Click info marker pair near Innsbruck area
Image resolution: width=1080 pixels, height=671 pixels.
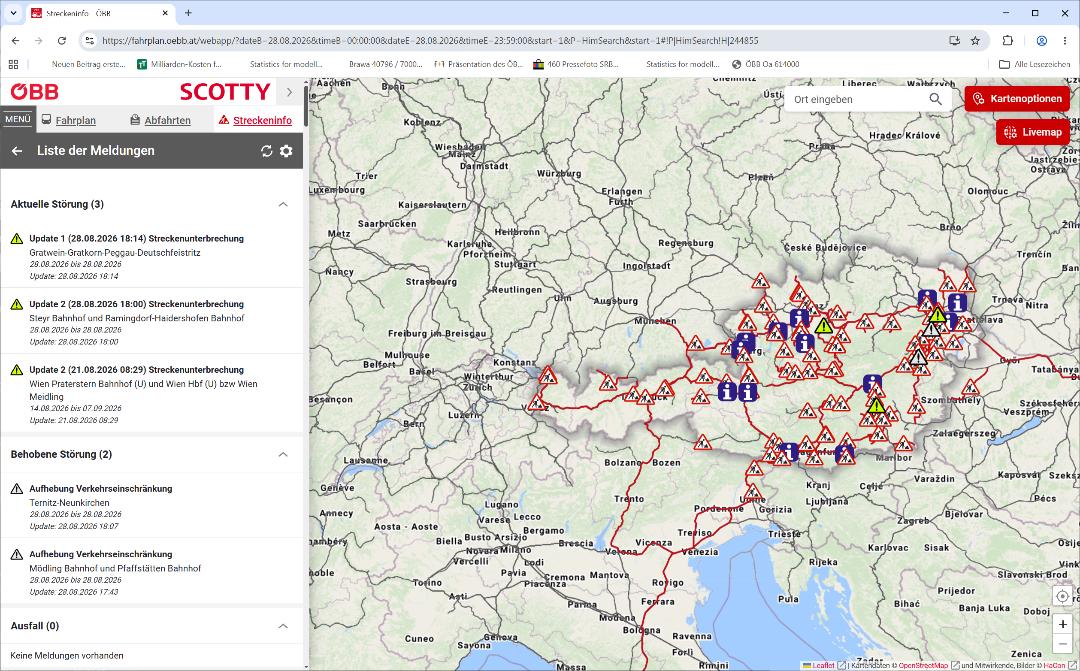[737, 392]
